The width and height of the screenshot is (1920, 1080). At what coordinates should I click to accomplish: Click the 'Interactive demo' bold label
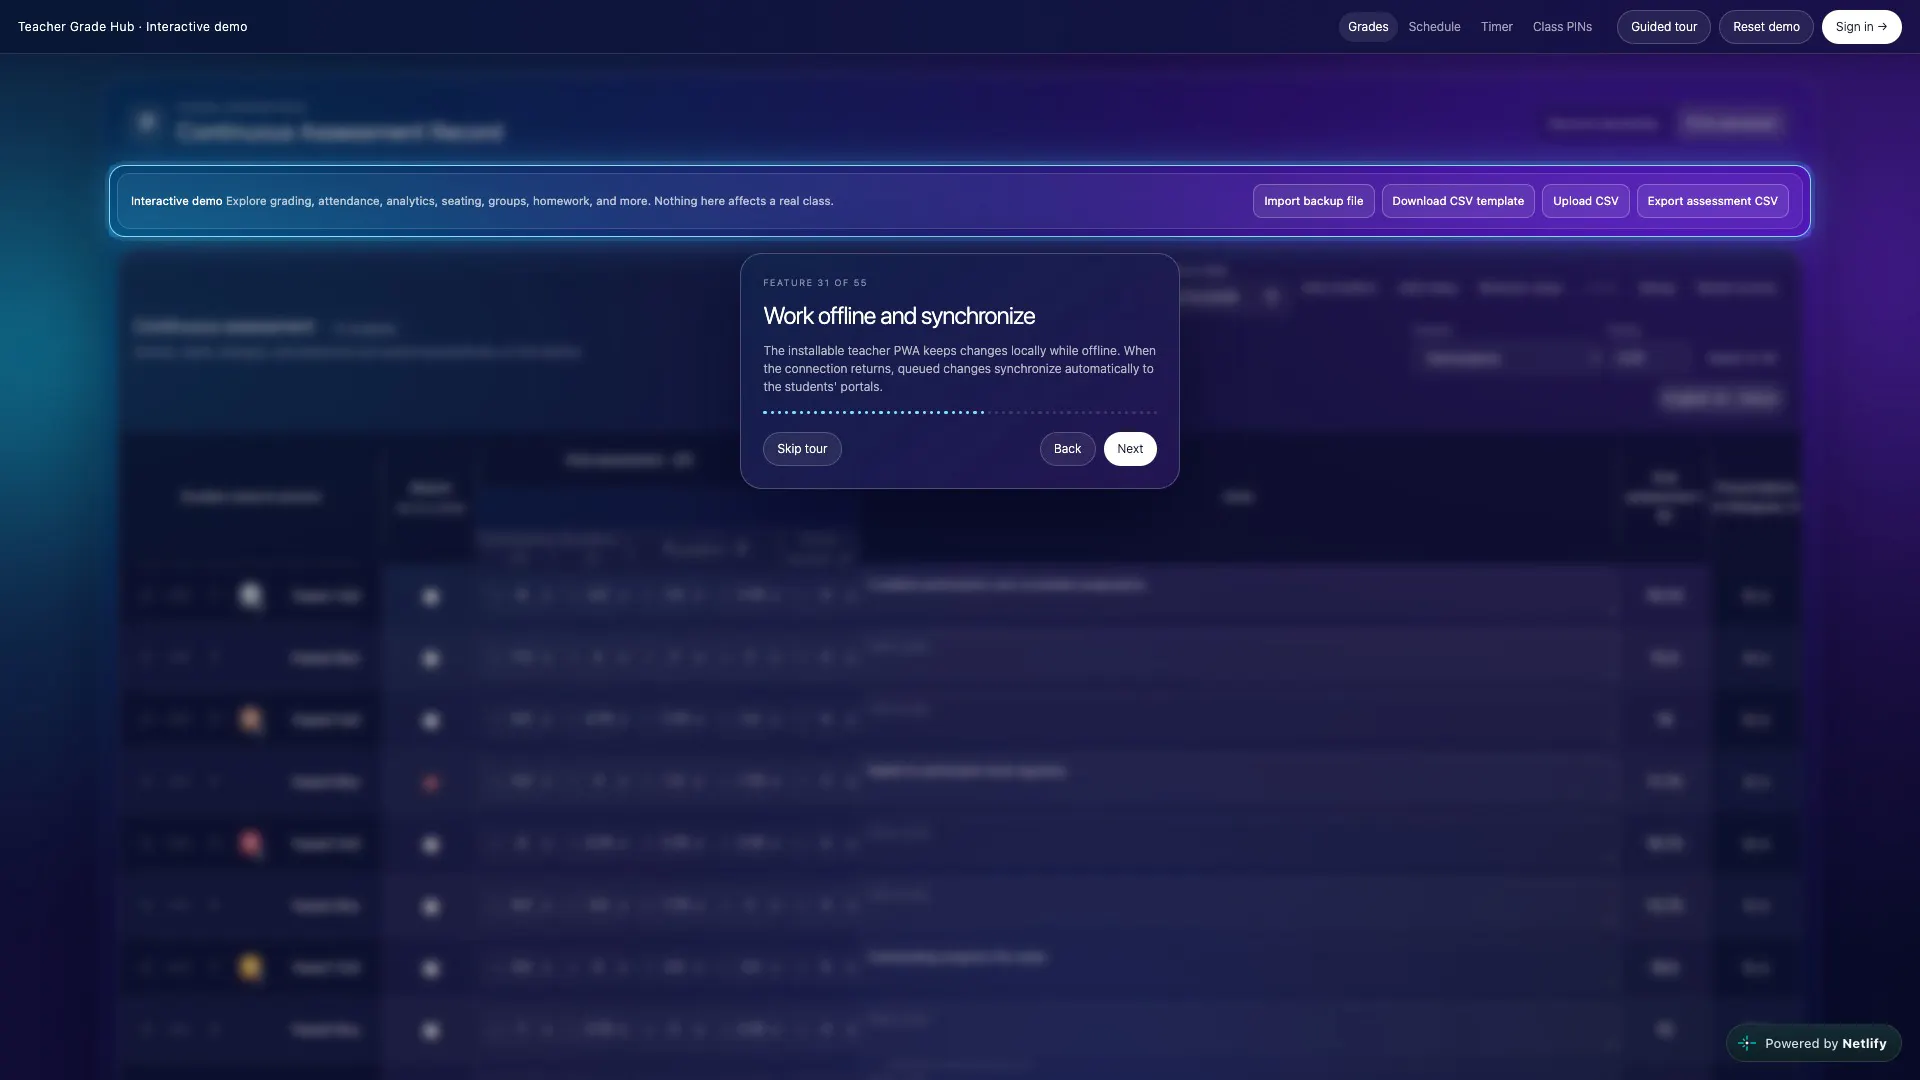tap(176, 201)
